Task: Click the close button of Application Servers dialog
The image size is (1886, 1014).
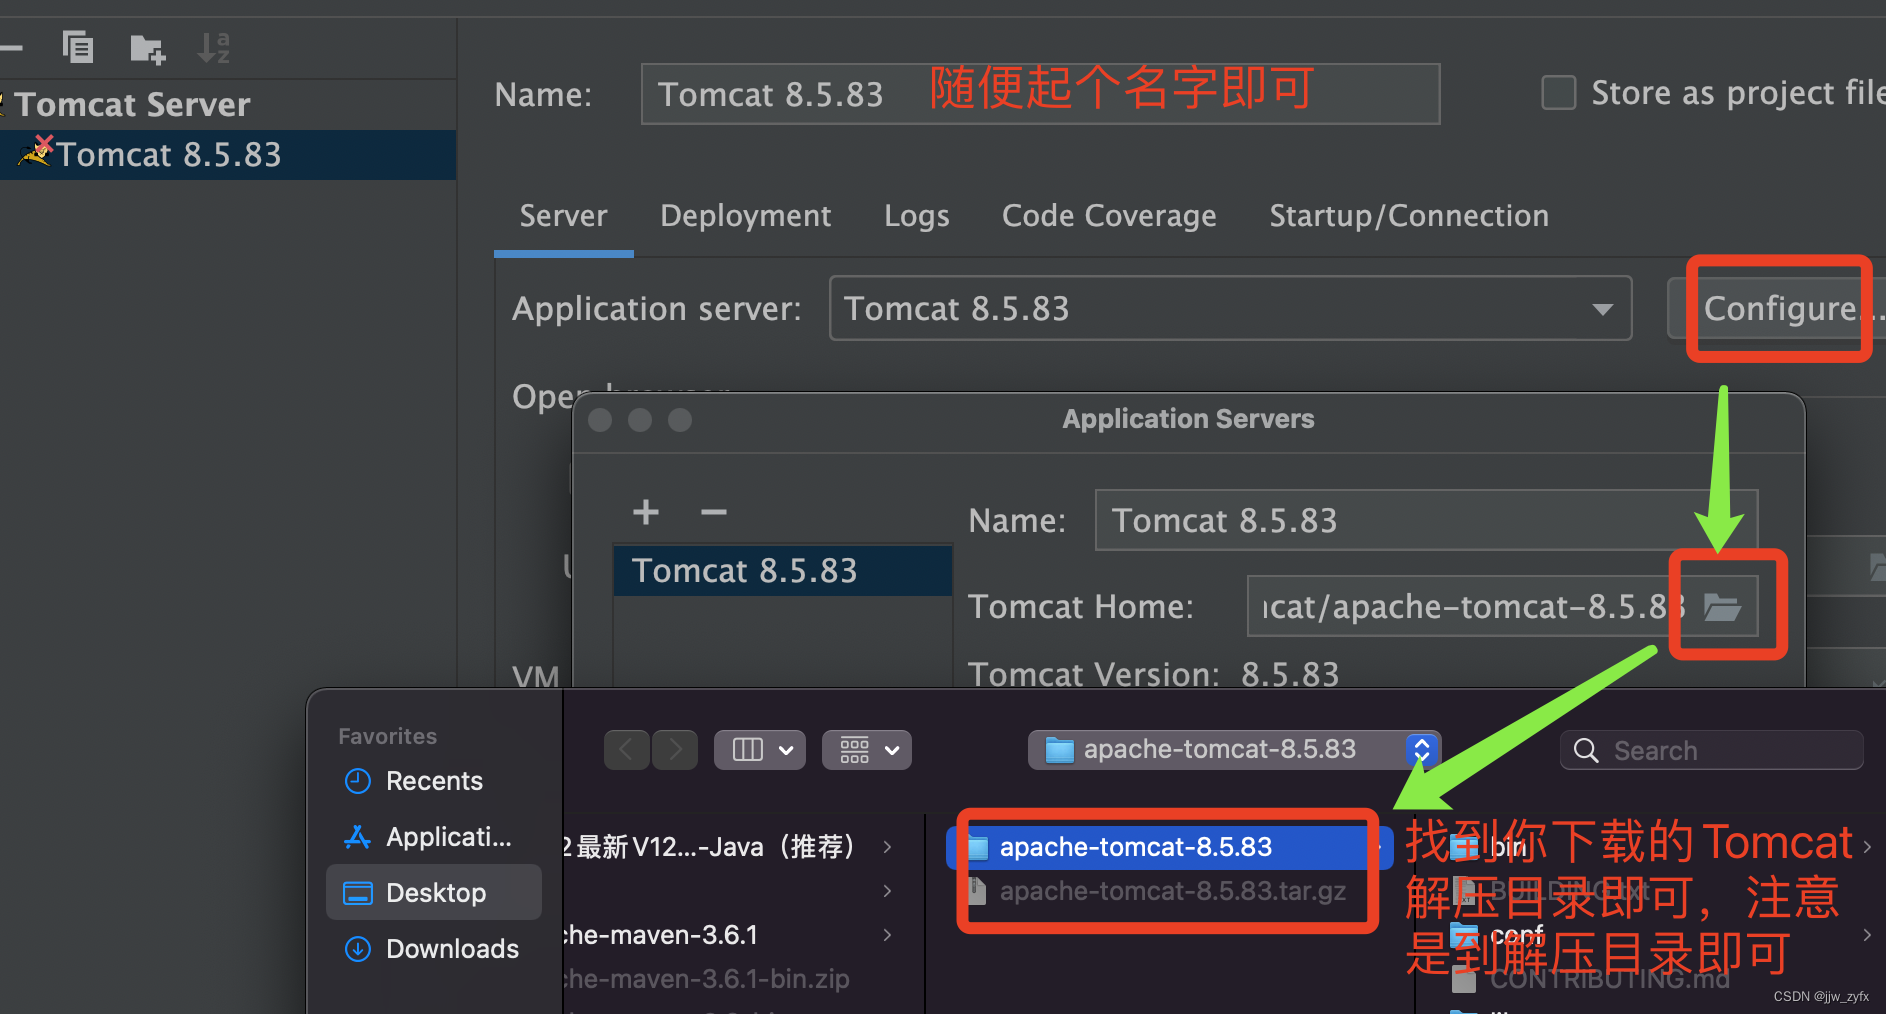Action: [600, 420]
